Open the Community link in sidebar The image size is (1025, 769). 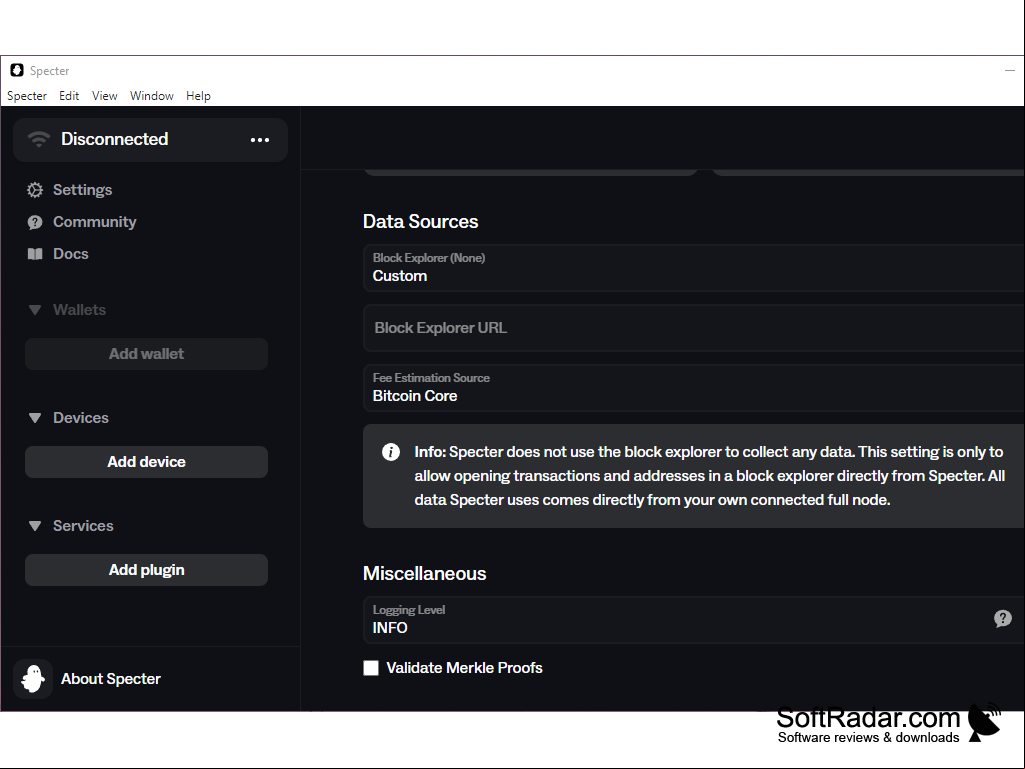pyautogui.click(x=95, y=222)
